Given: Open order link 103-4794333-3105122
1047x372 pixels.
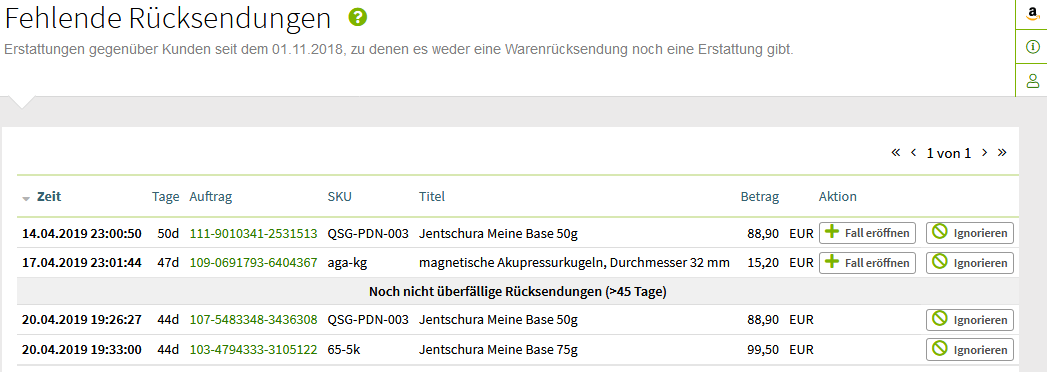Looking at the screenshot, I should [x=254, y=350].
